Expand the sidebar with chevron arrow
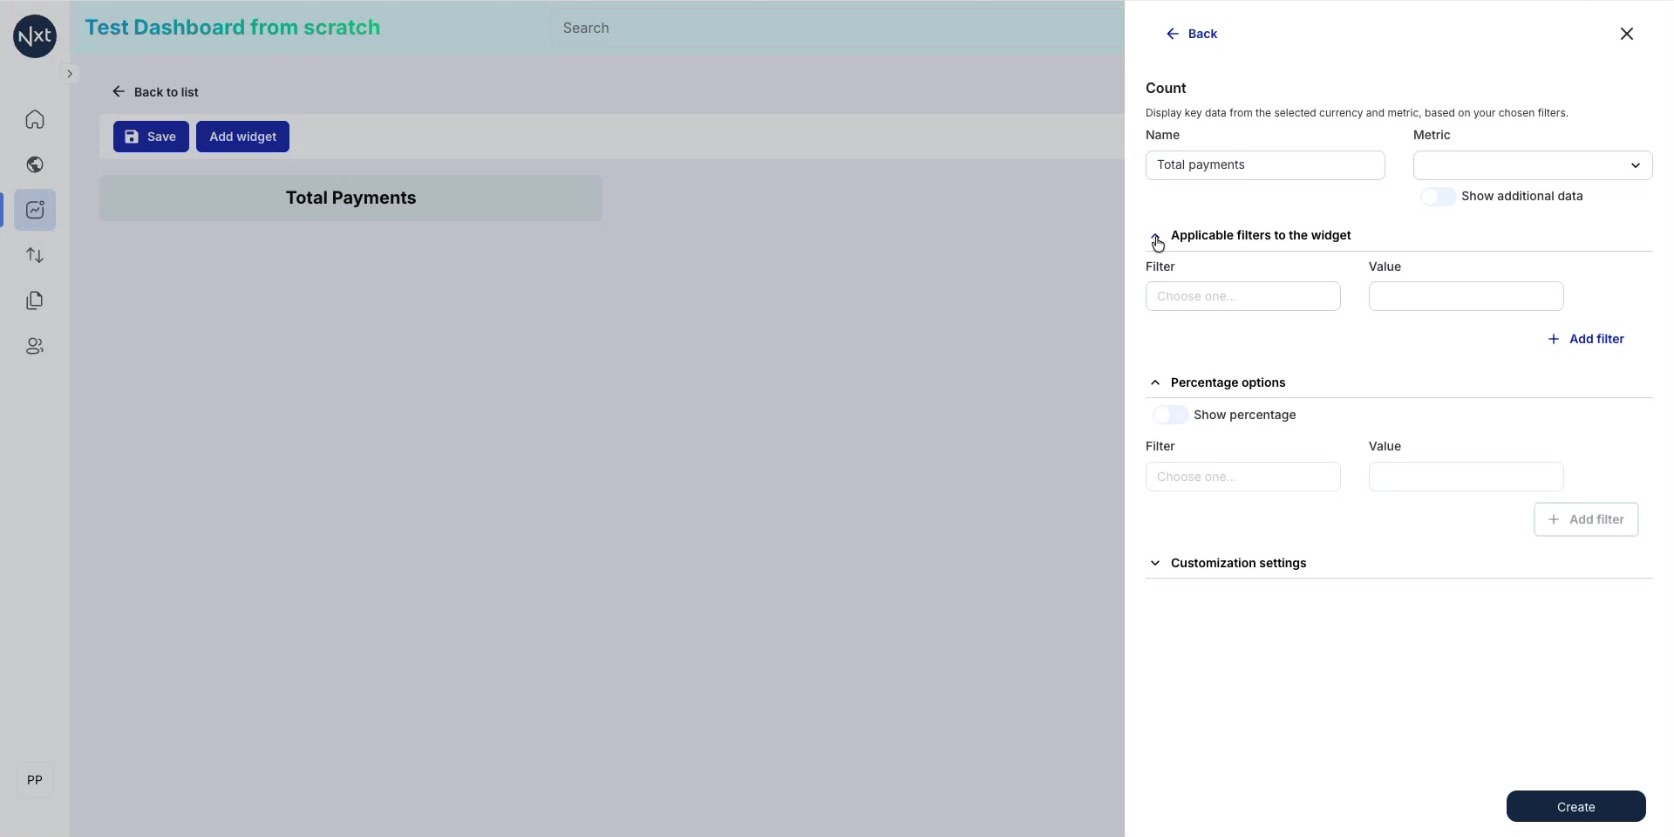The image size is (1674, 837). (69, 74)
